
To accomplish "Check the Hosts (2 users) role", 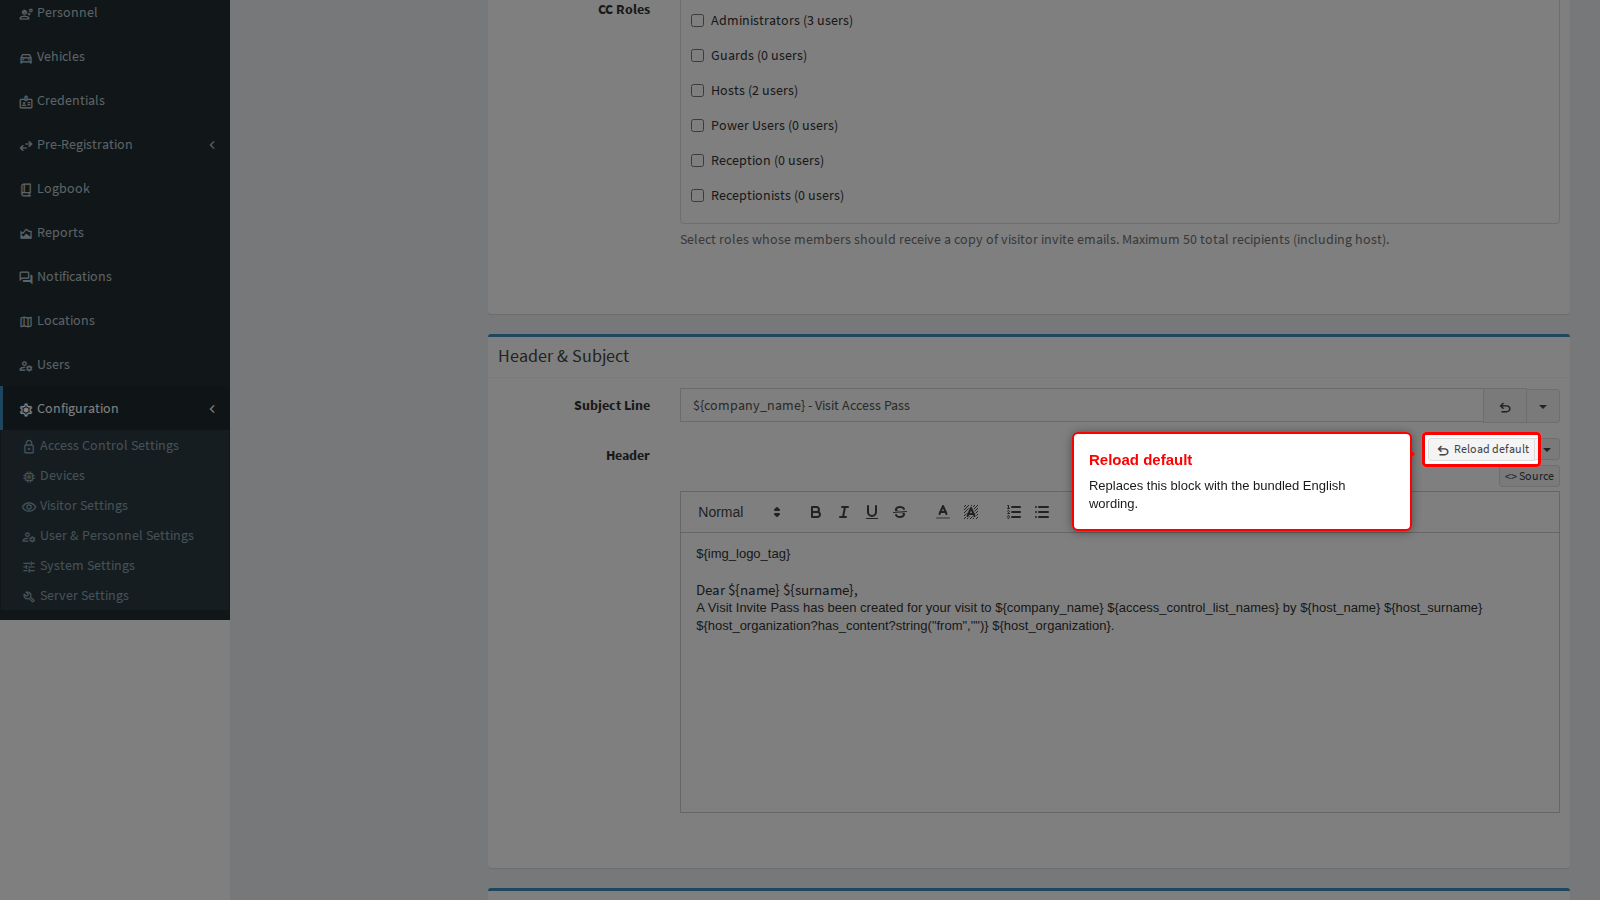I will (x=698, y=91).
